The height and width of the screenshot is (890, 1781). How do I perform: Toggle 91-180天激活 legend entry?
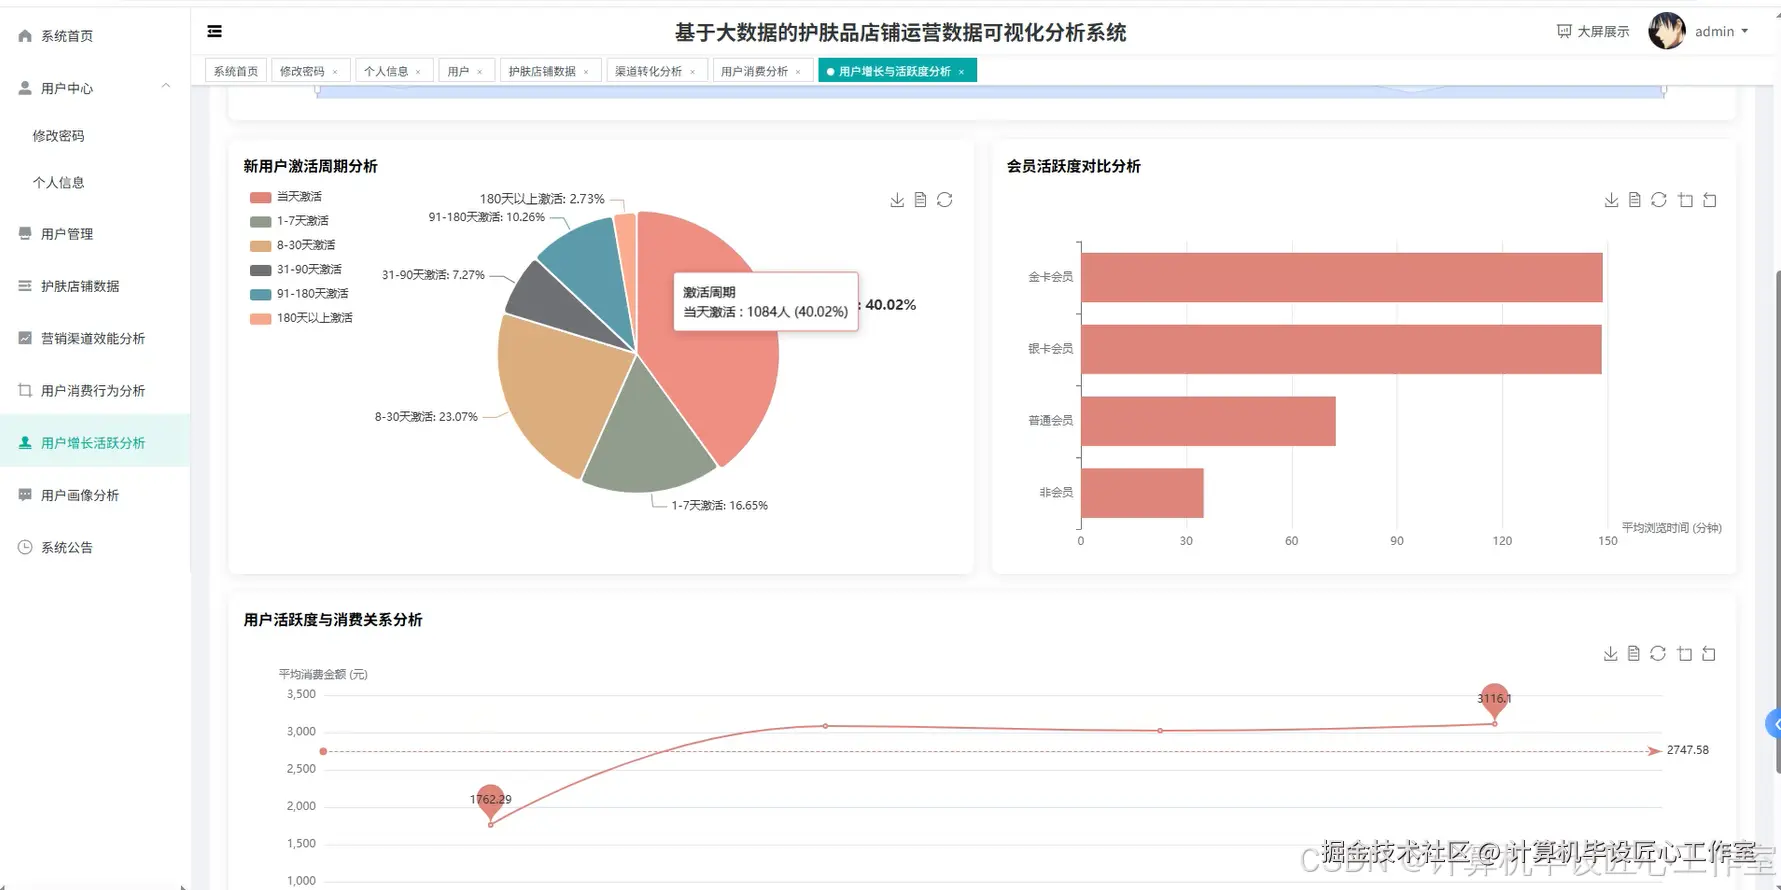click(299, 294)
